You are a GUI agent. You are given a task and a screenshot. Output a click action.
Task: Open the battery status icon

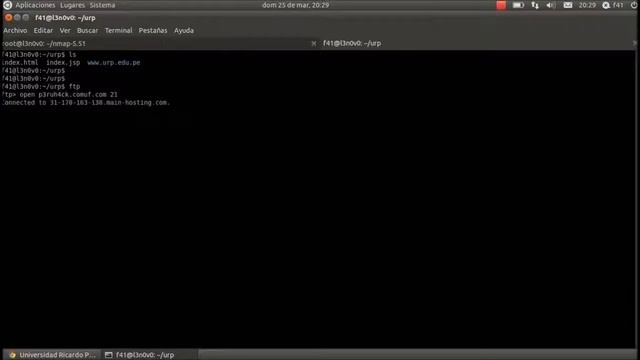518,5
